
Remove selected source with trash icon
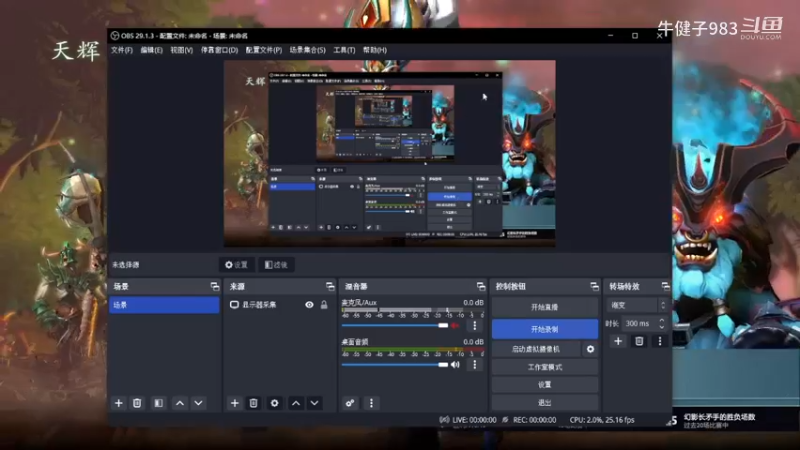[254, 403]
